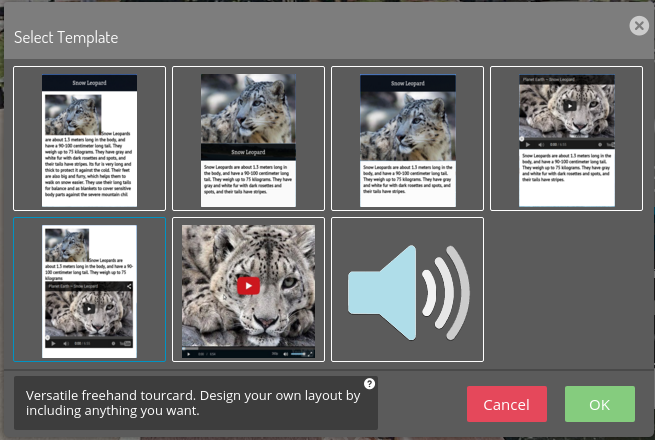Choose freehand template with image, text and video

(x=89, y=289)
